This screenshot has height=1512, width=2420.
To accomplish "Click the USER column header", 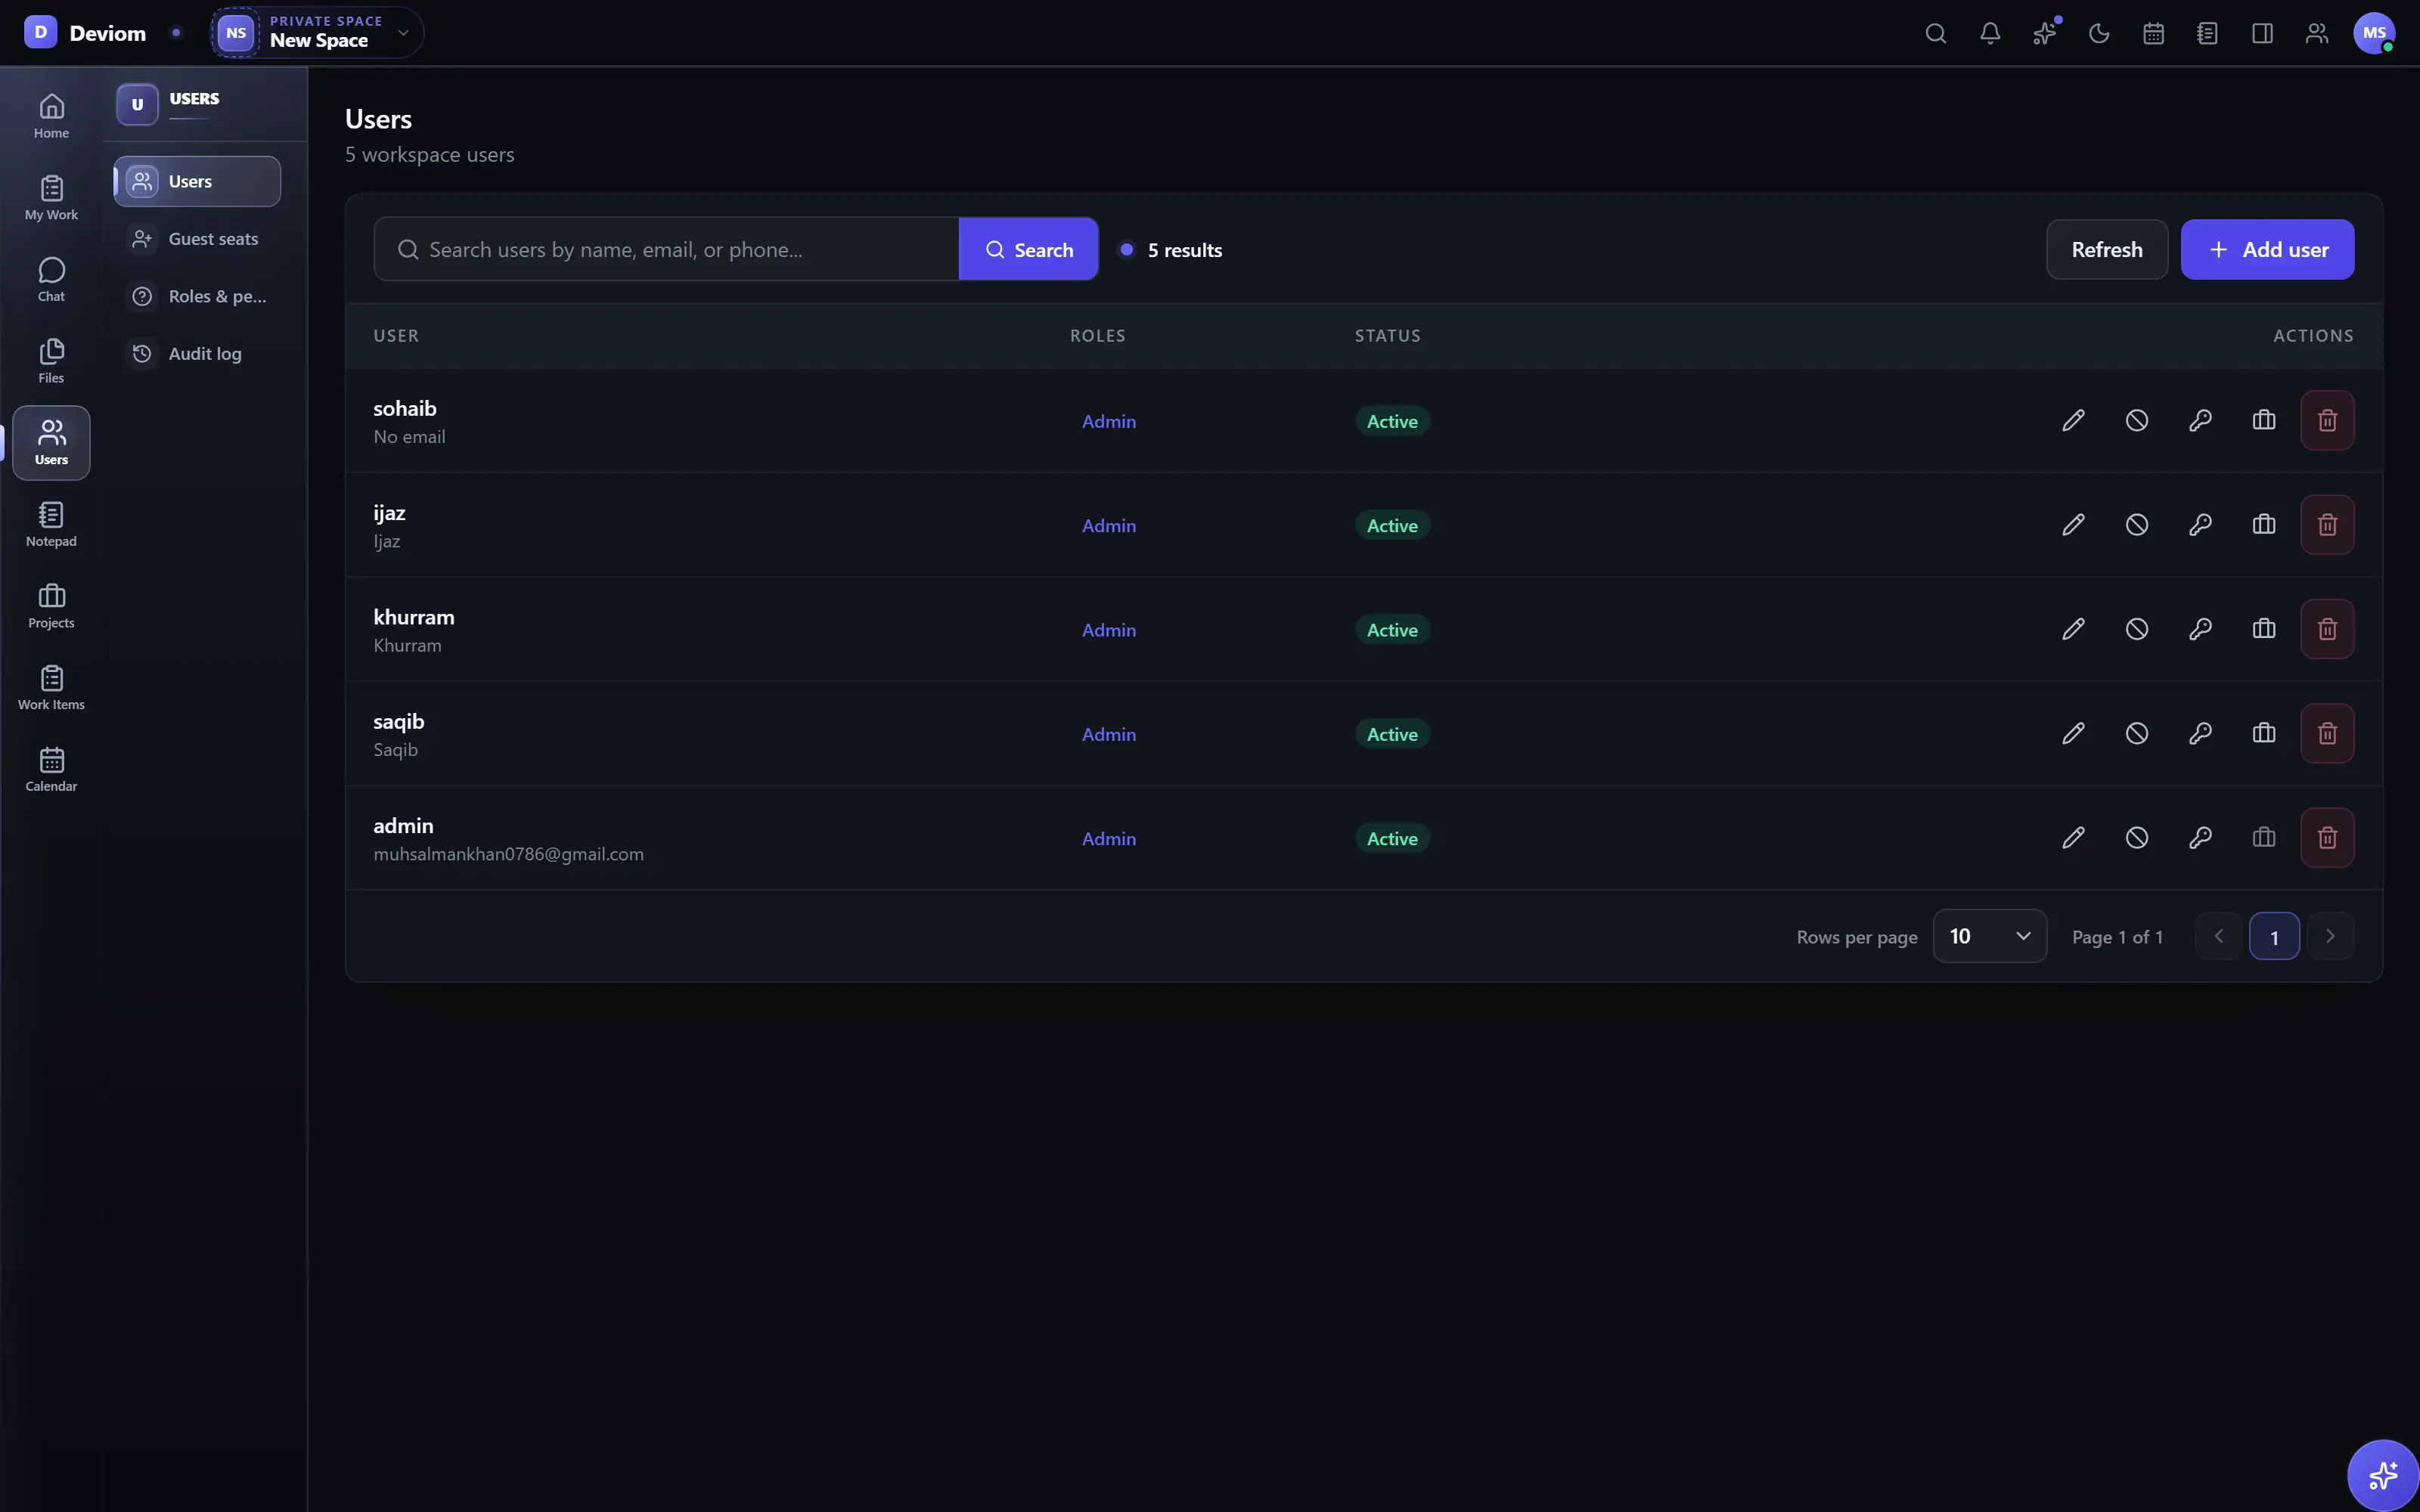I will (396, 336).
